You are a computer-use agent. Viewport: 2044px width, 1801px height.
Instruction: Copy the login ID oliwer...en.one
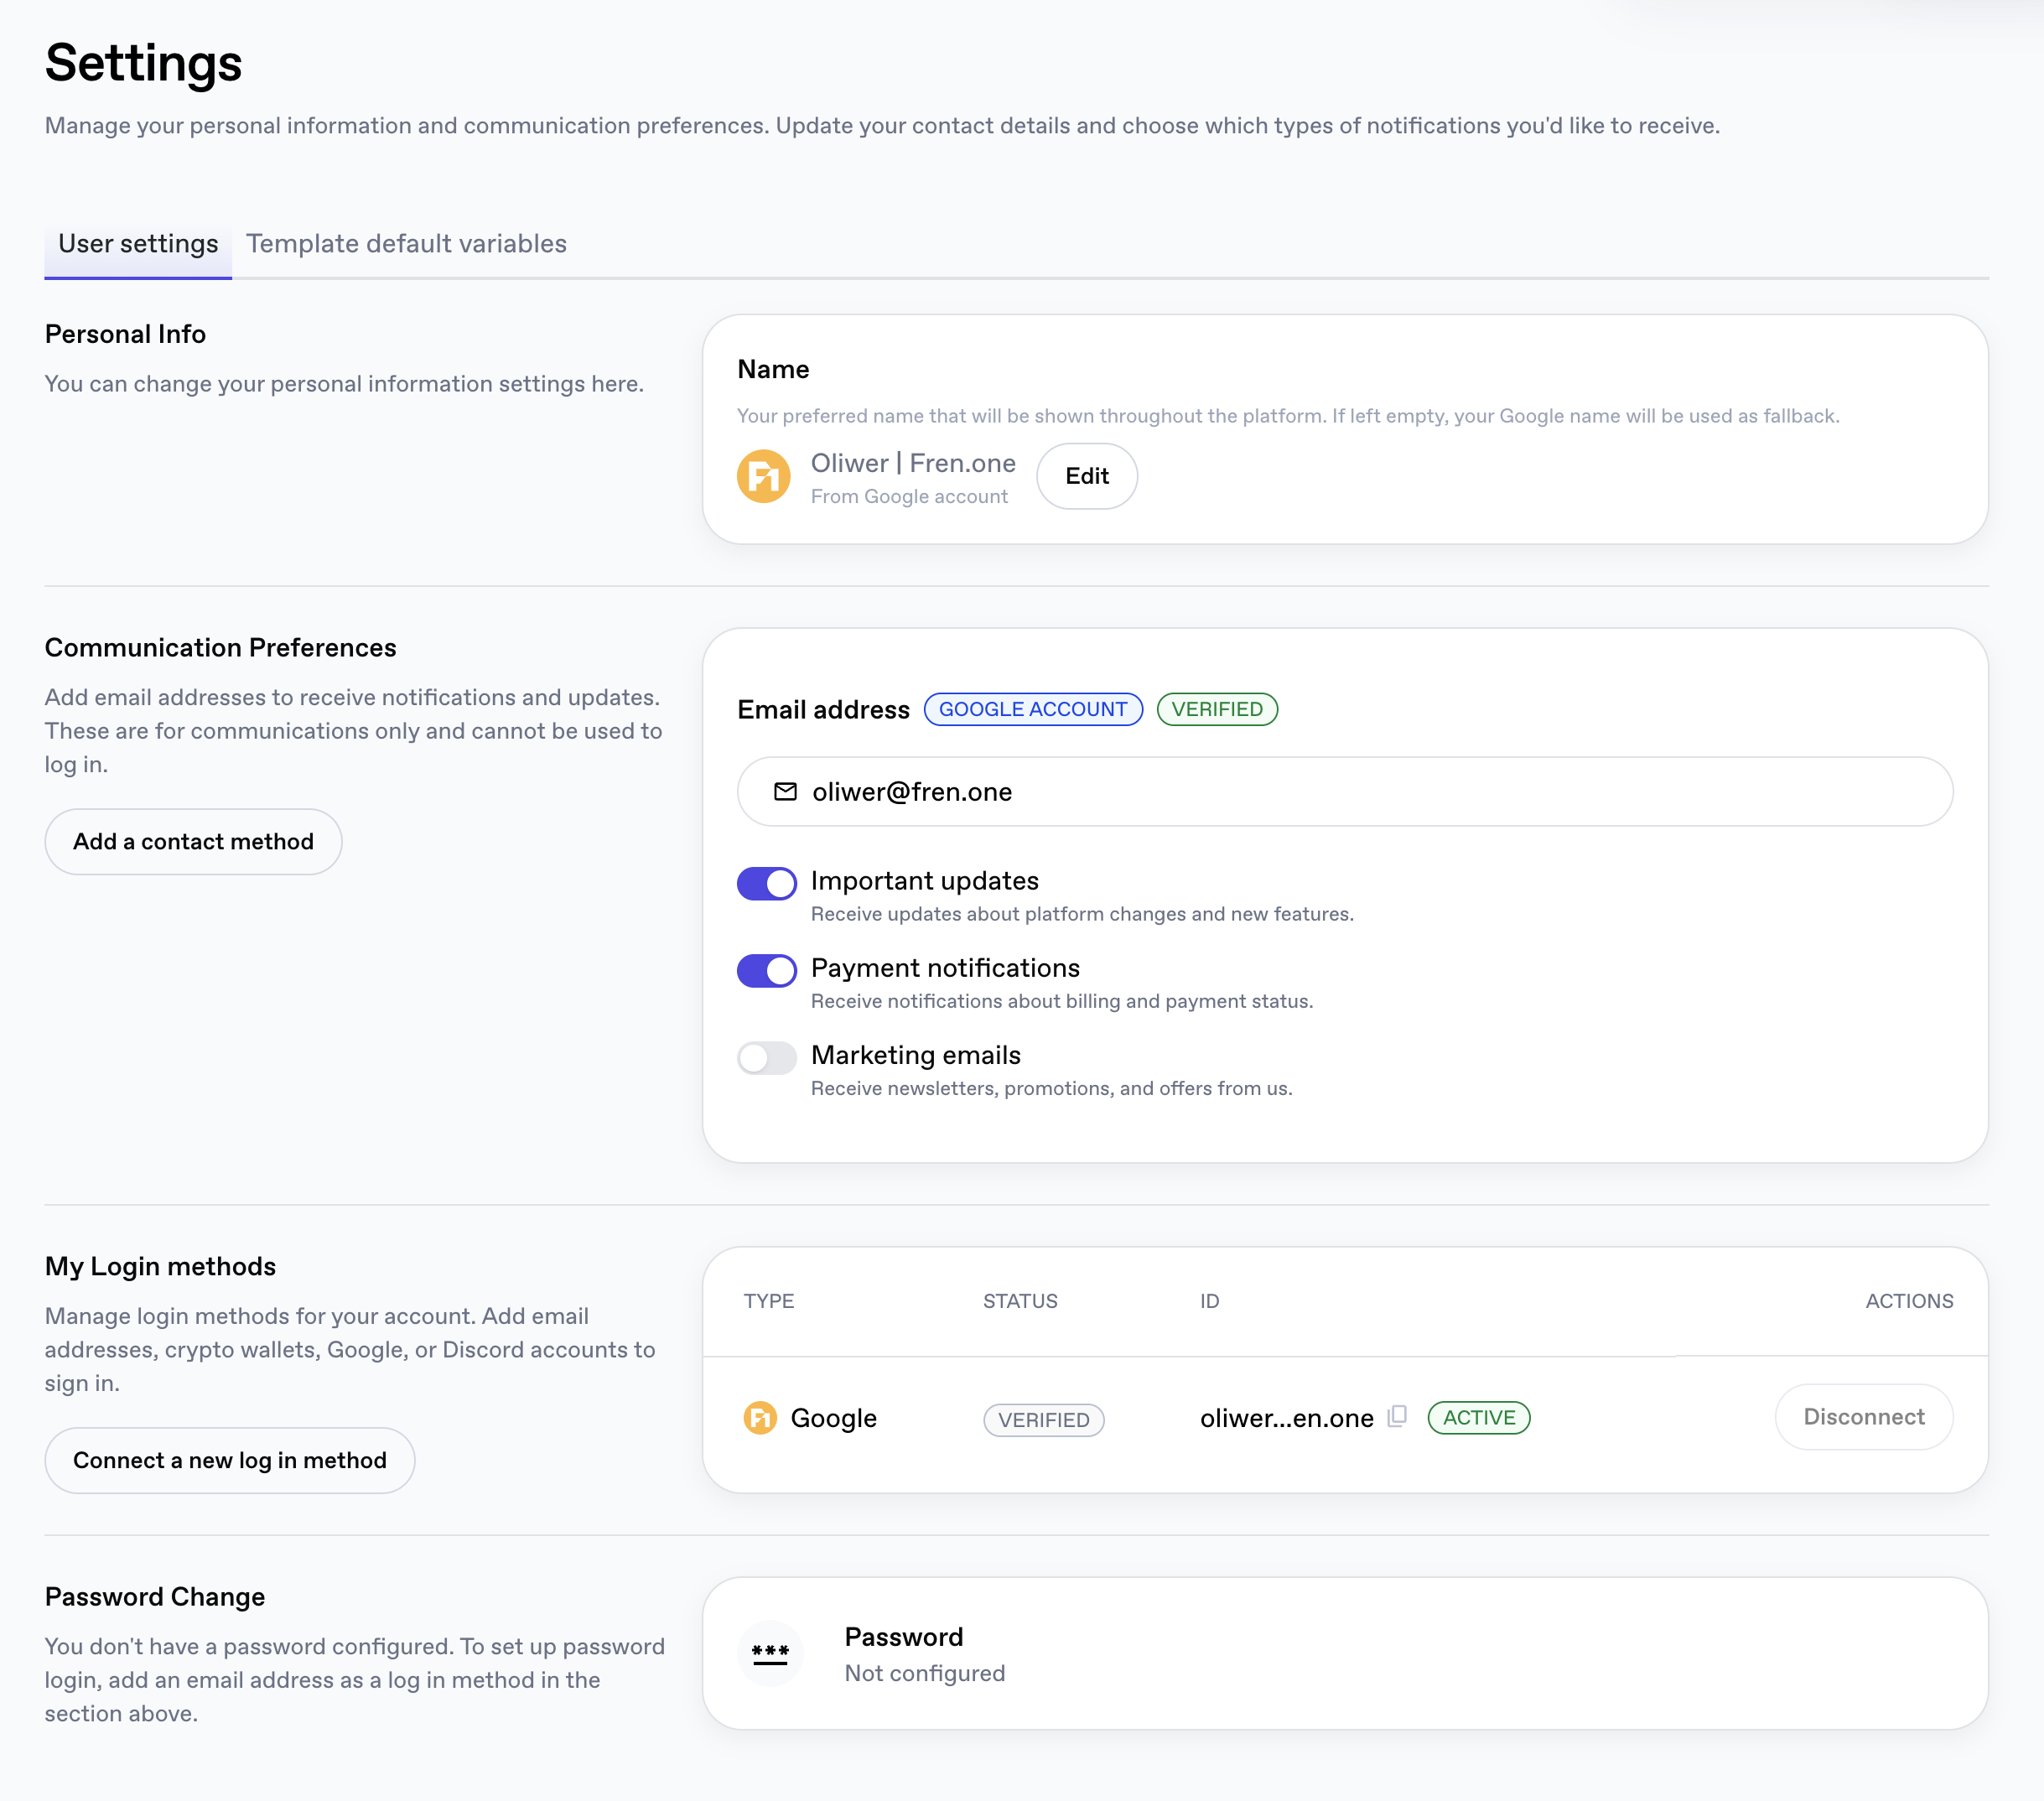click(1397, 1416)
